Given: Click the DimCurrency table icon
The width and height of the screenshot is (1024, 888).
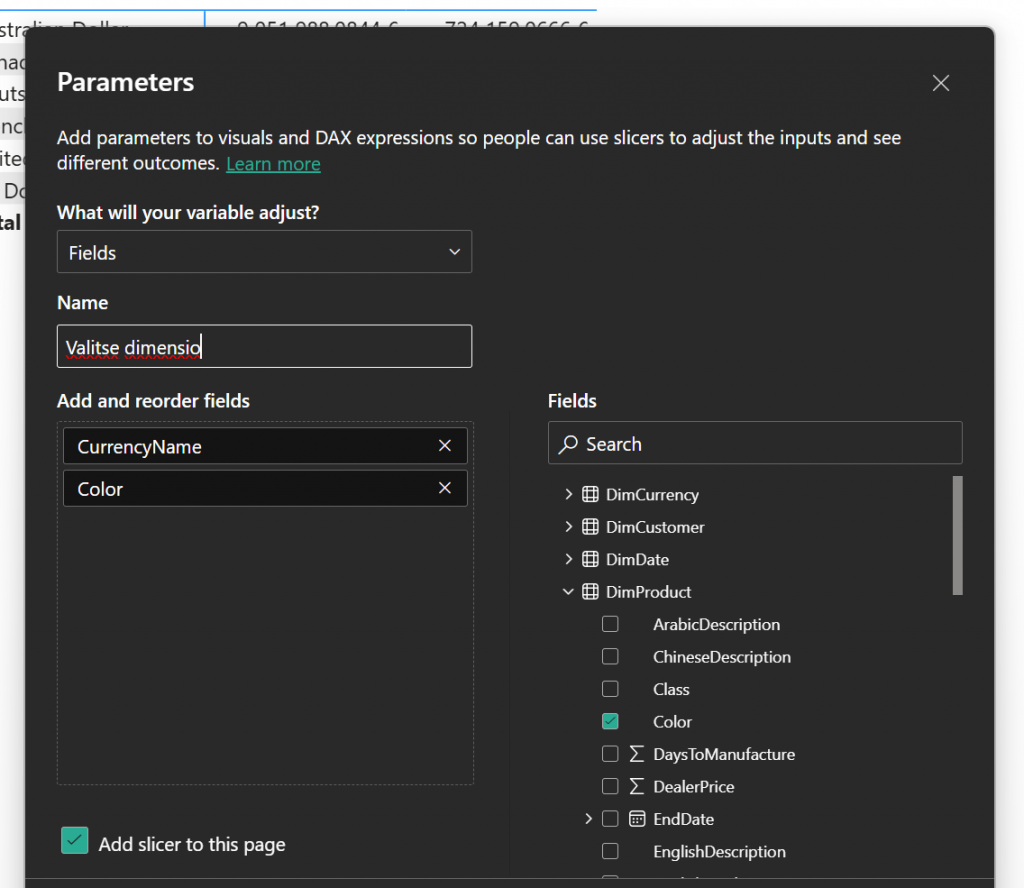Looking at the screenshot, I should 590,495.
